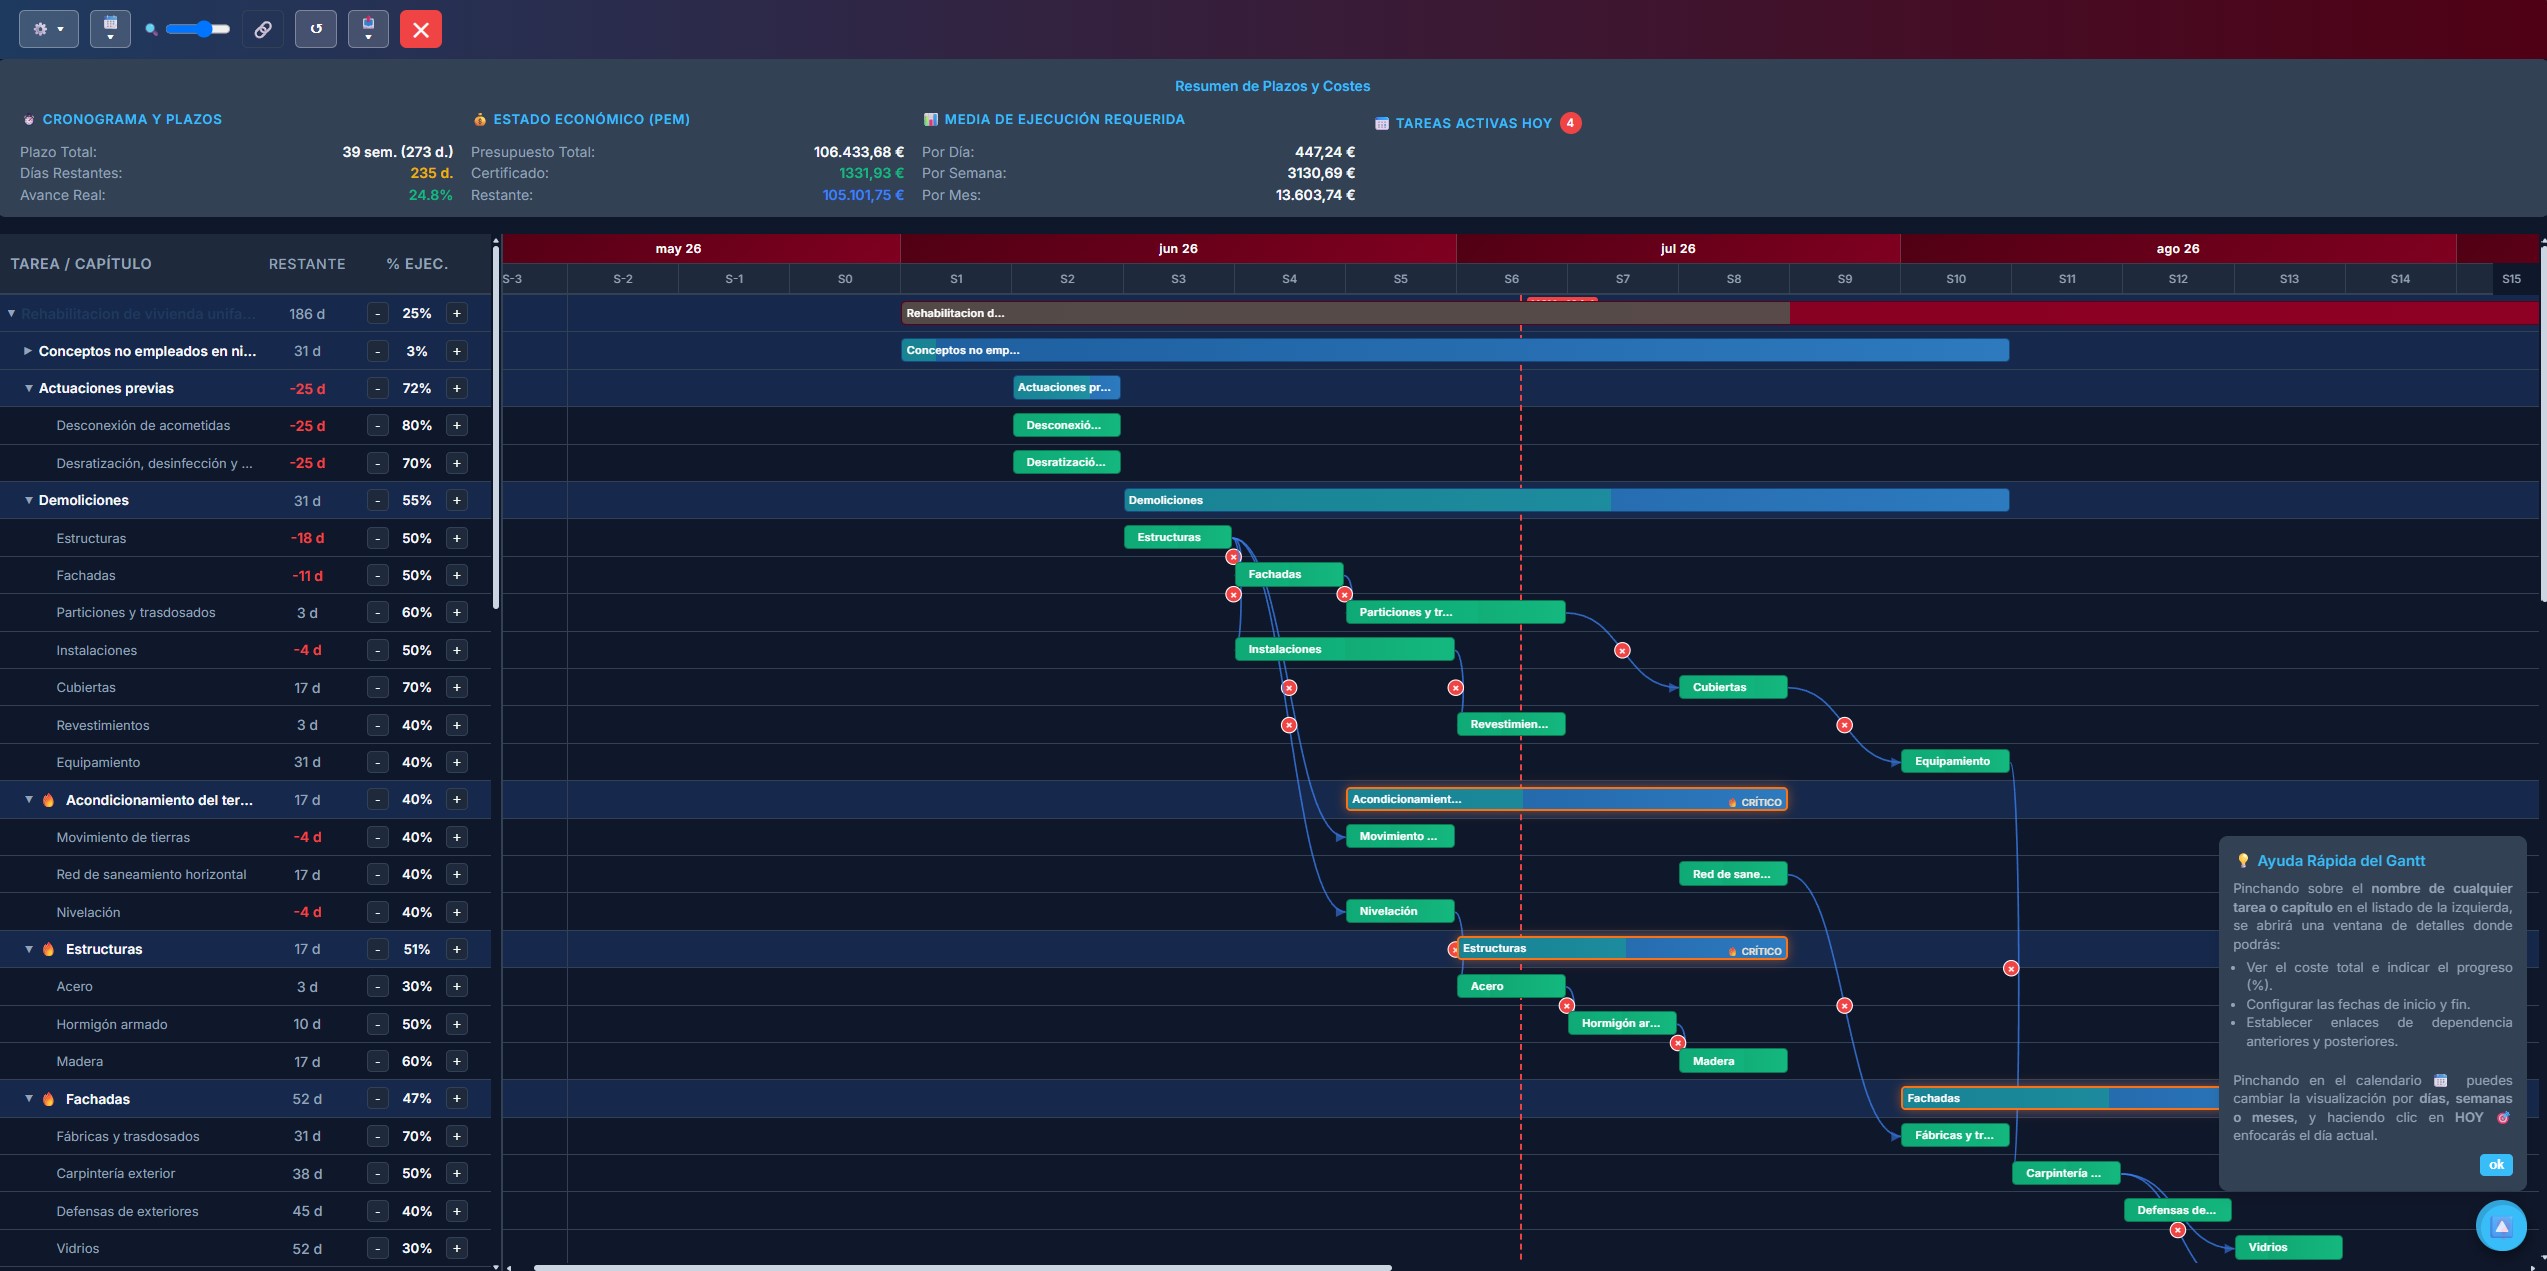
Task: Decrease percent for Red de saneamiento horizontal
Action: (x=377, y=875)
